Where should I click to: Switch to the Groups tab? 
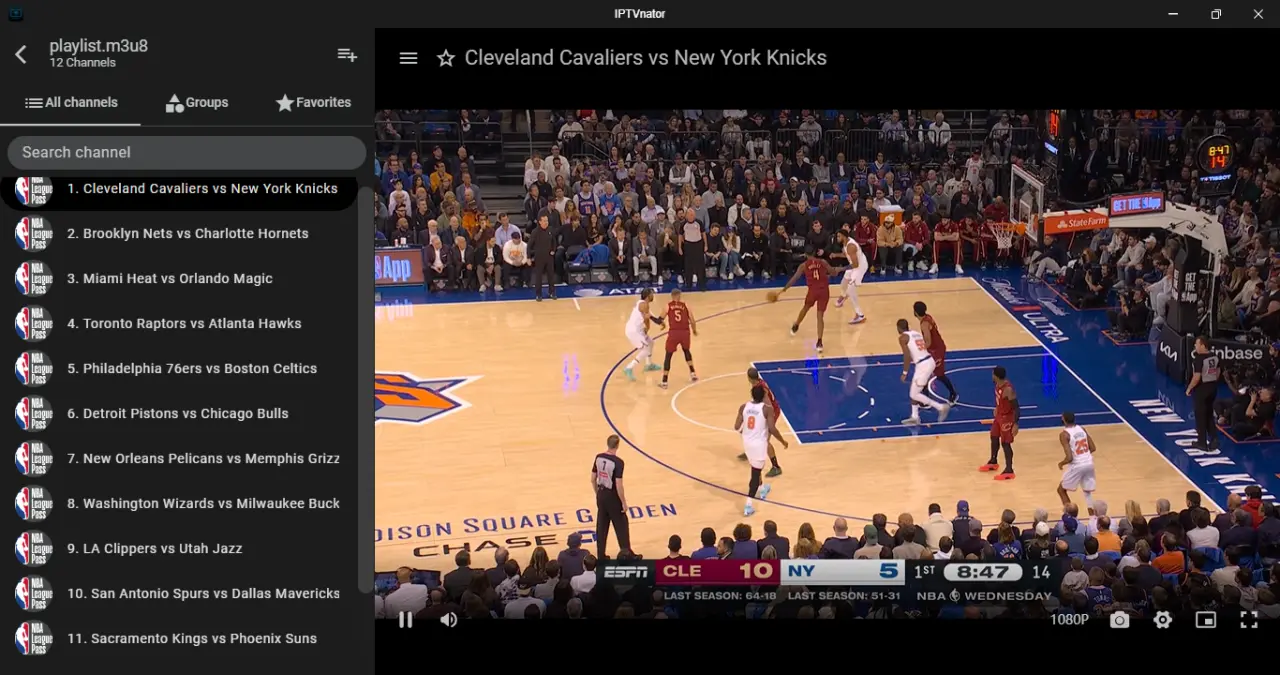[x=197, y=102]
